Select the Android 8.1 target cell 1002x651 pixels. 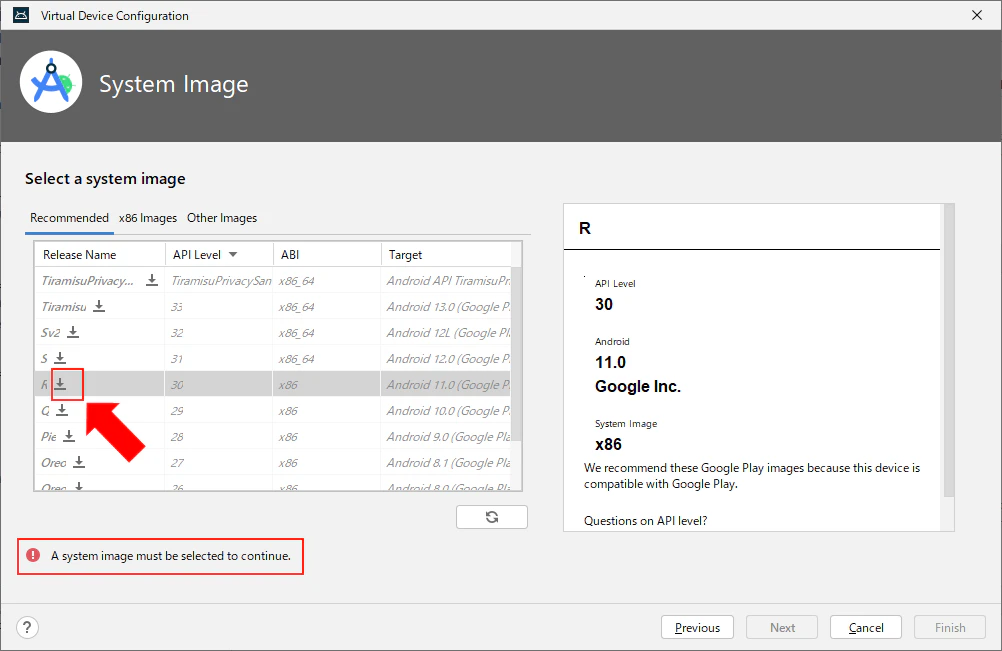[x=448, y=463]
